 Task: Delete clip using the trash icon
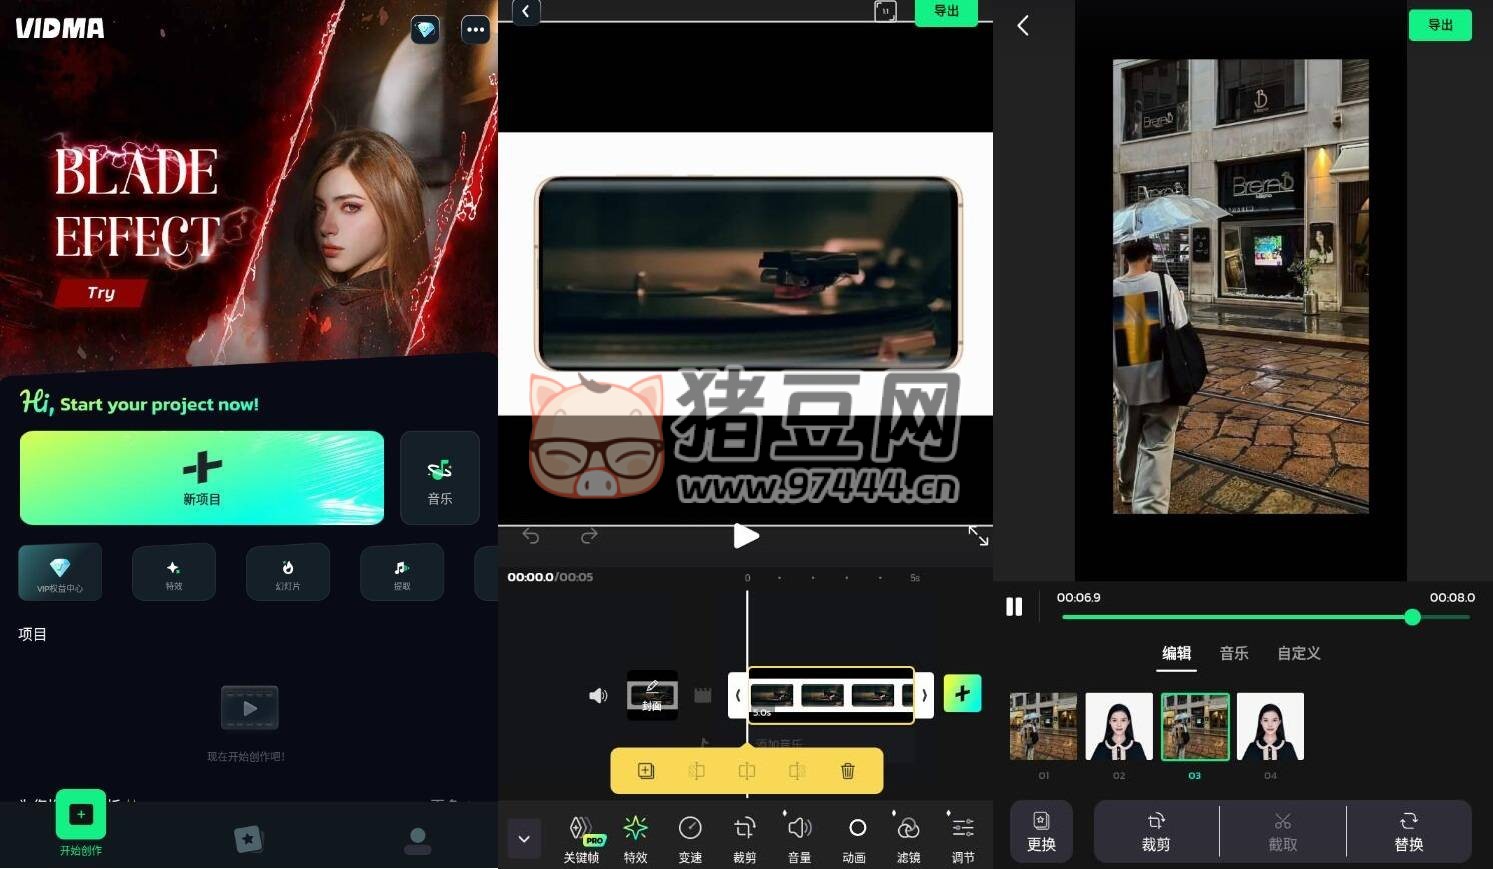(847, 771)
